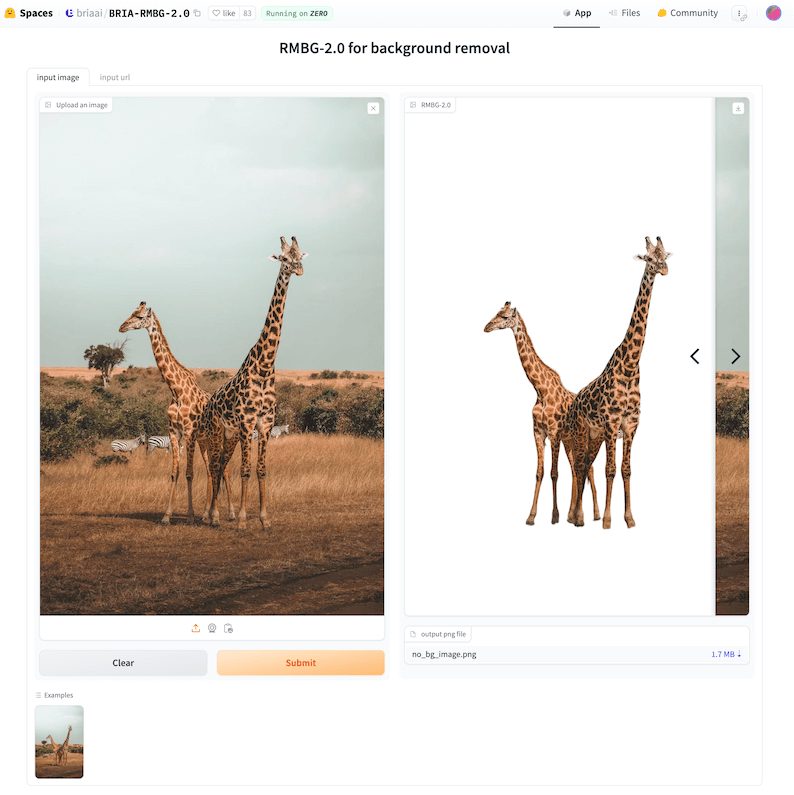The width and height of the screenshot is (794, 795).
Task: Click the Running on ZERO status badge
Action: pos(297,13)
